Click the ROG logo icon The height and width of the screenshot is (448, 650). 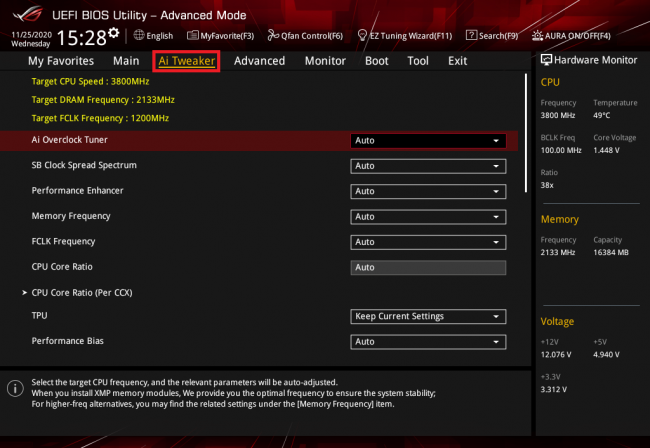[x=27, y=14]
